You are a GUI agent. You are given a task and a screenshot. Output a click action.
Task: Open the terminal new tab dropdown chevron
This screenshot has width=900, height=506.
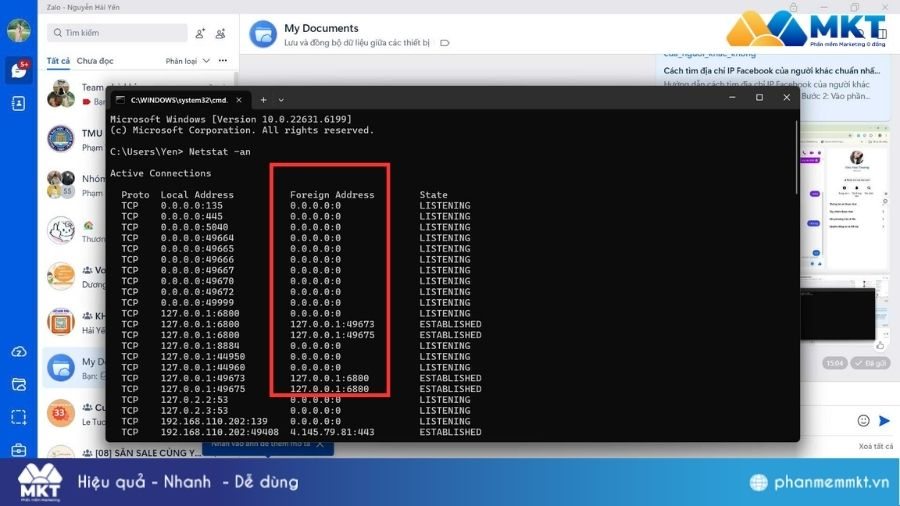[x=281, y=100]
